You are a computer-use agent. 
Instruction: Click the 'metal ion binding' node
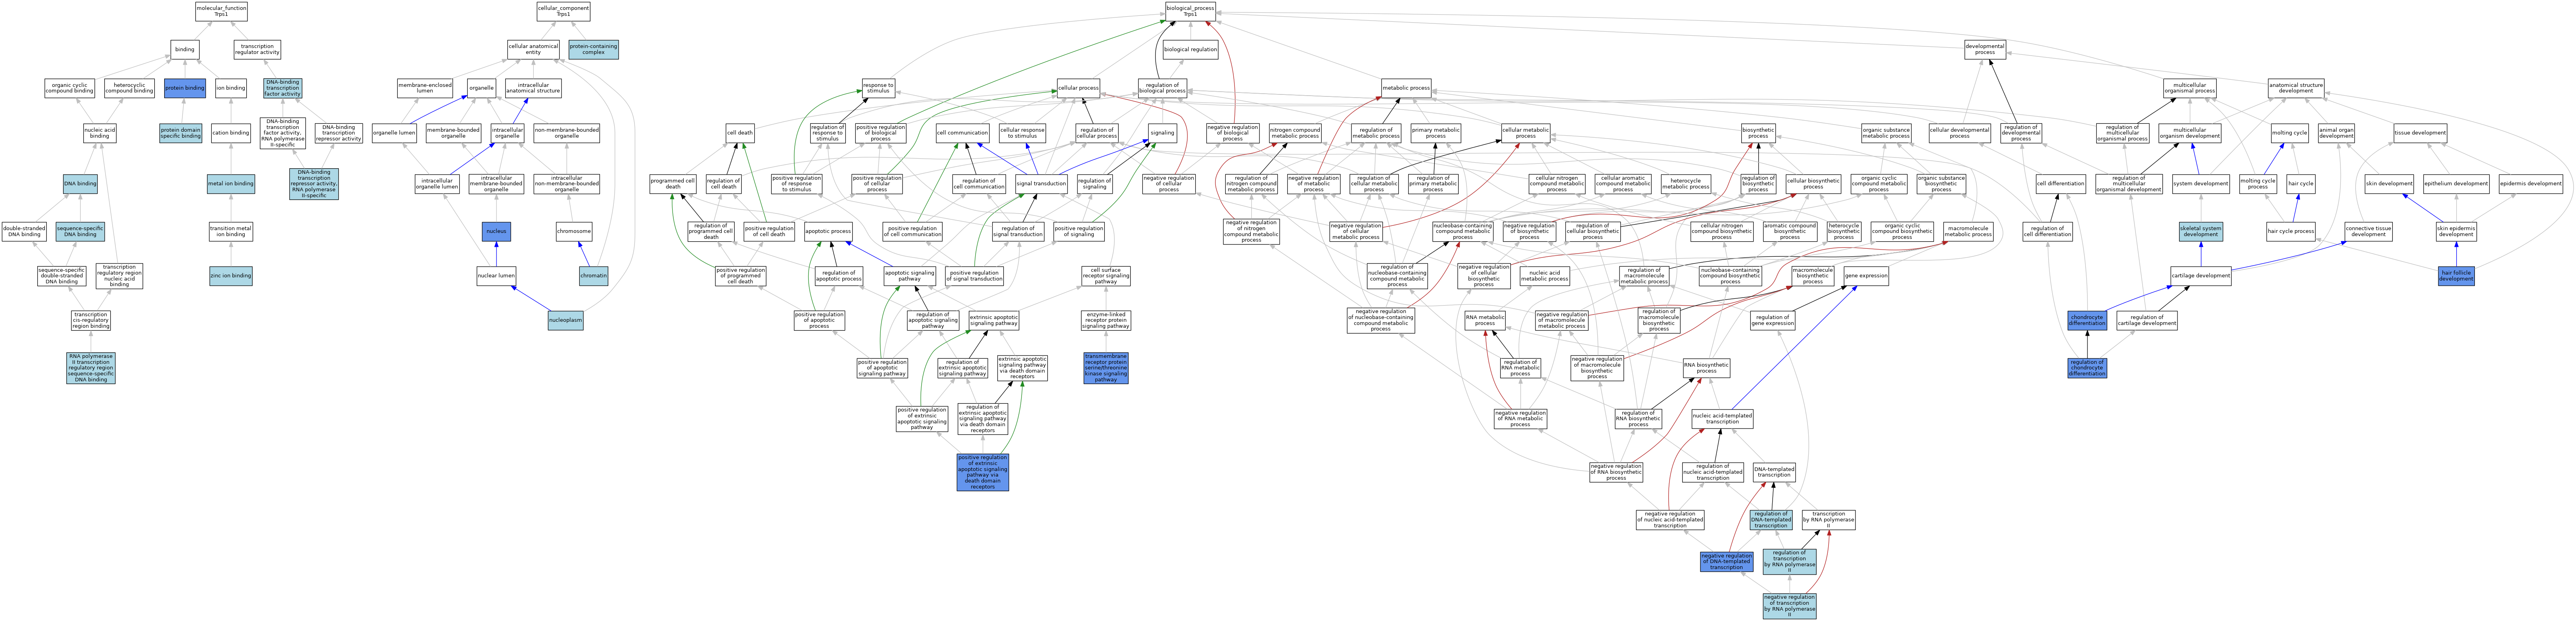pos(231,184)
